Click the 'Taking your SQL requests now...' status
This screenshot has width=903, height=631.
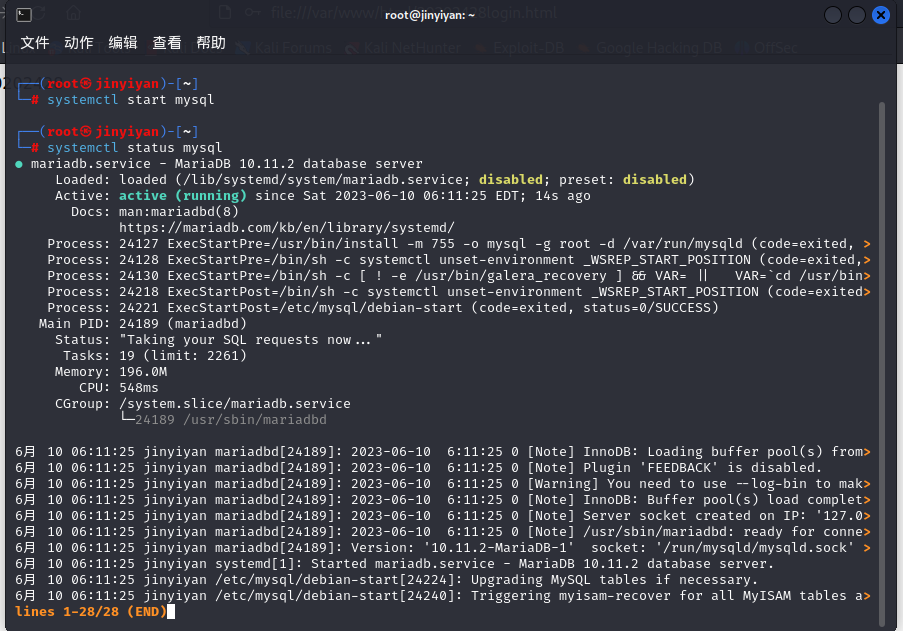251,340
